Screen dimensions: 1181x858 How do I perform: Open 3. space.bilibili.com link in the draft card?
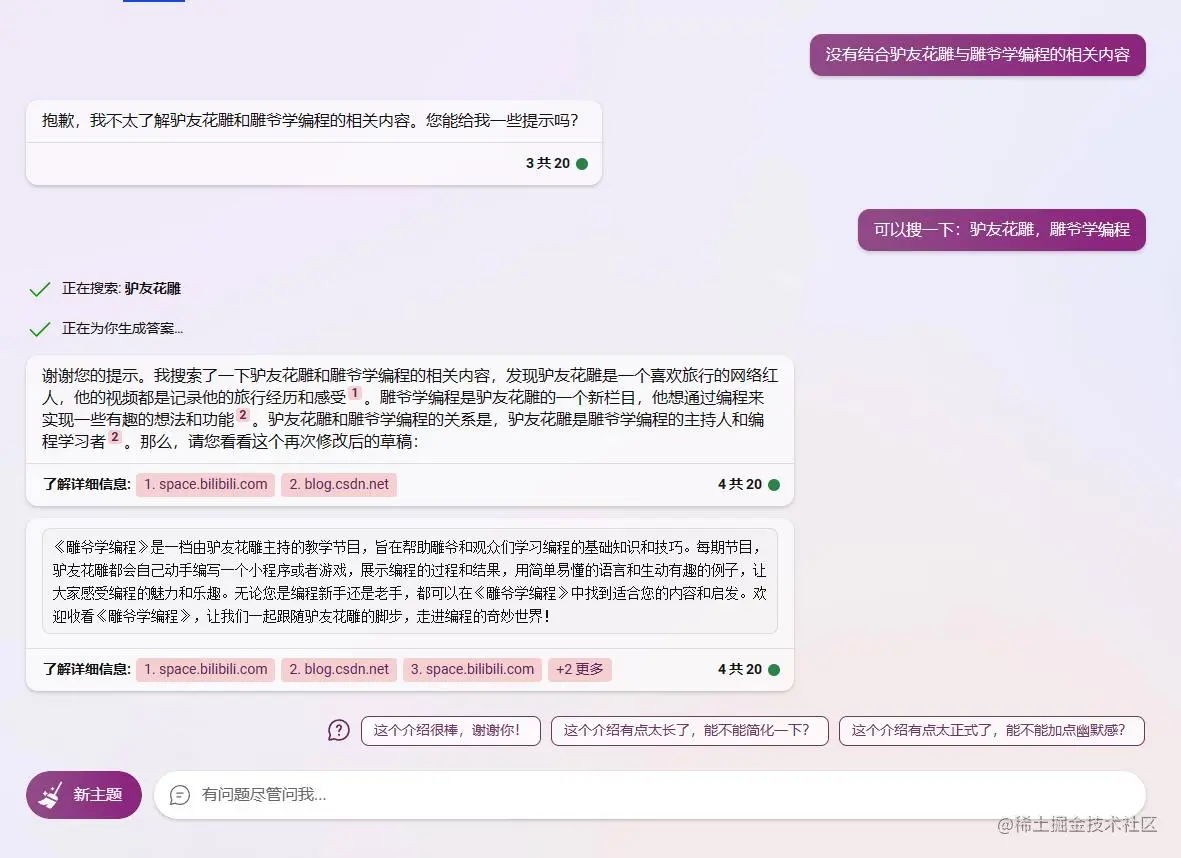[472, 669]
